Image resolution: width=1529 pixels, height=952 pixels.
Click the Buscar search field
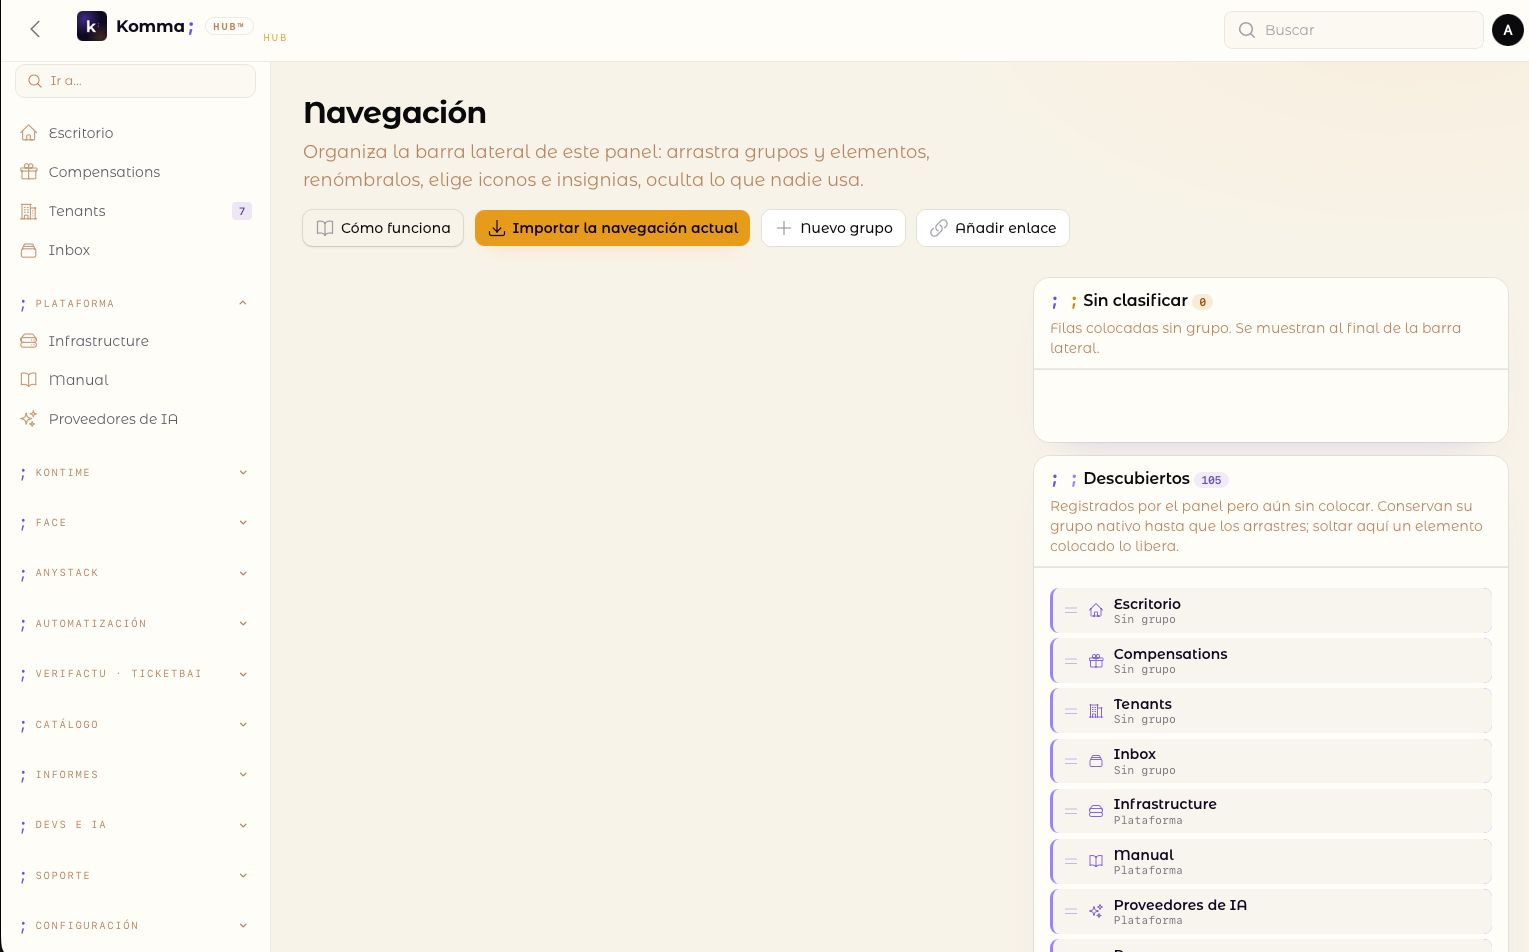coord(1353,30)
